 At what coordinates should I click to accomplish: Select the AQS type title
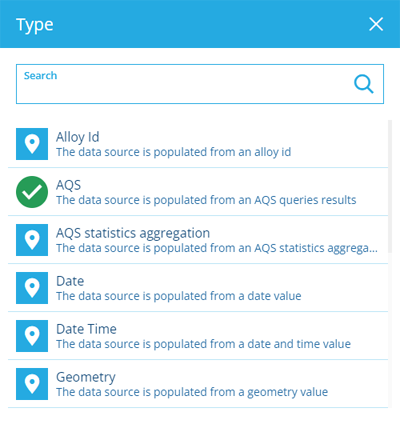[68, 185]
